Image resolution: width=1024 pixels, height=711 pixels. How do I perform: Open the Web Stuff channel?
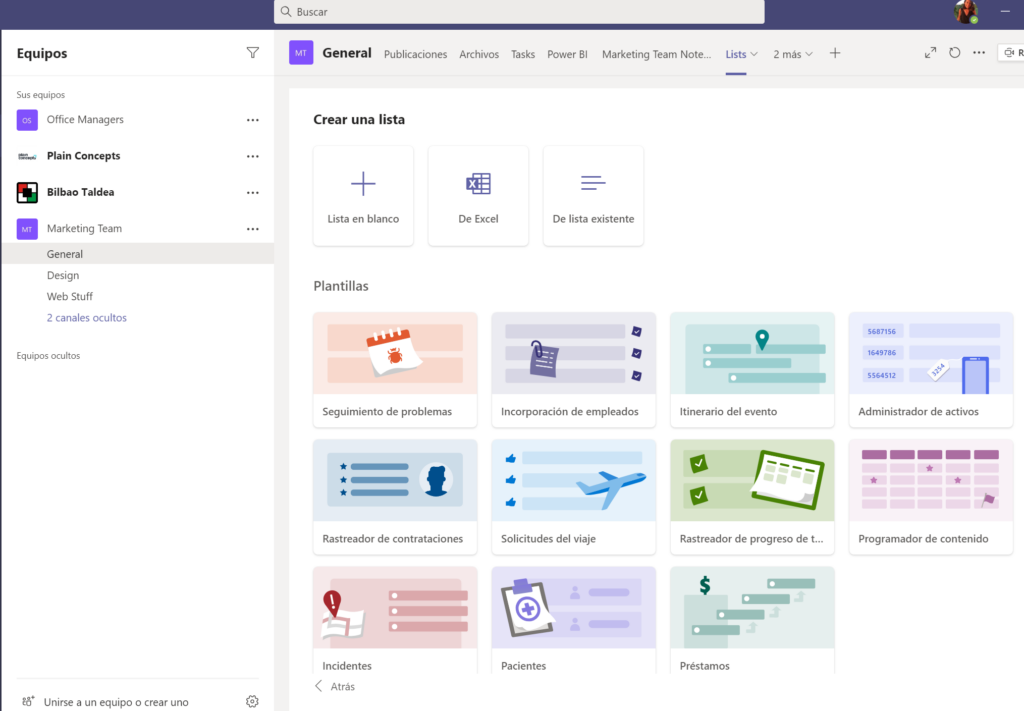70,296
